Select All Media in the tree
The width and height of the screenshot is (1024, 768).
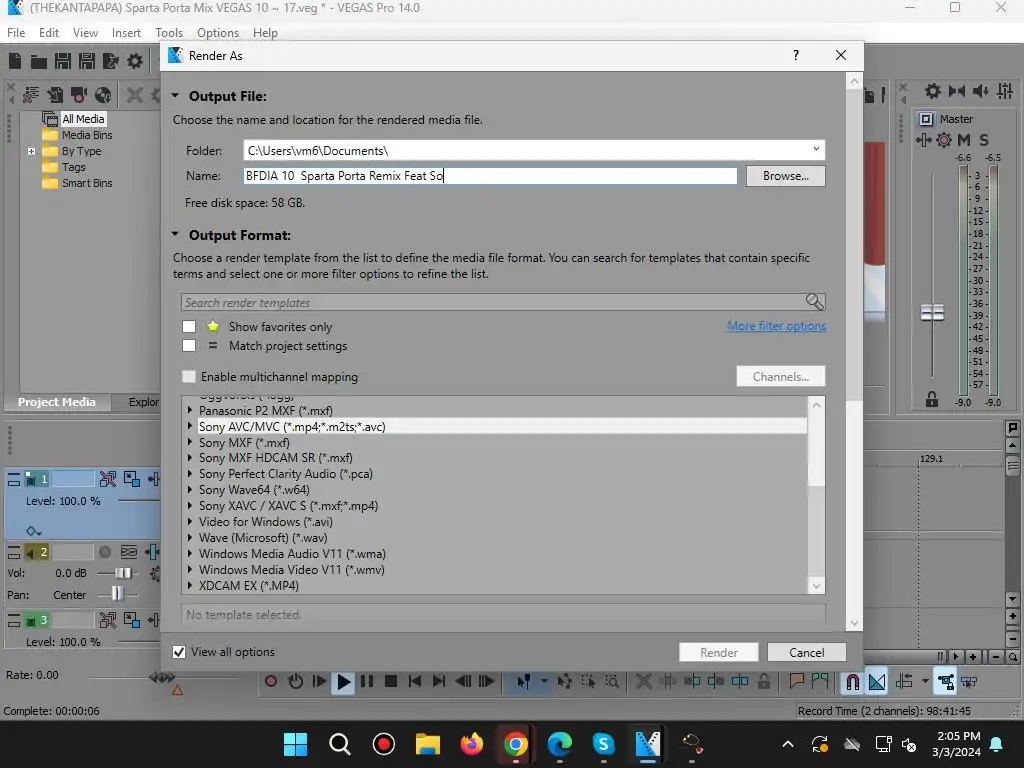click(x=83, y=119)
